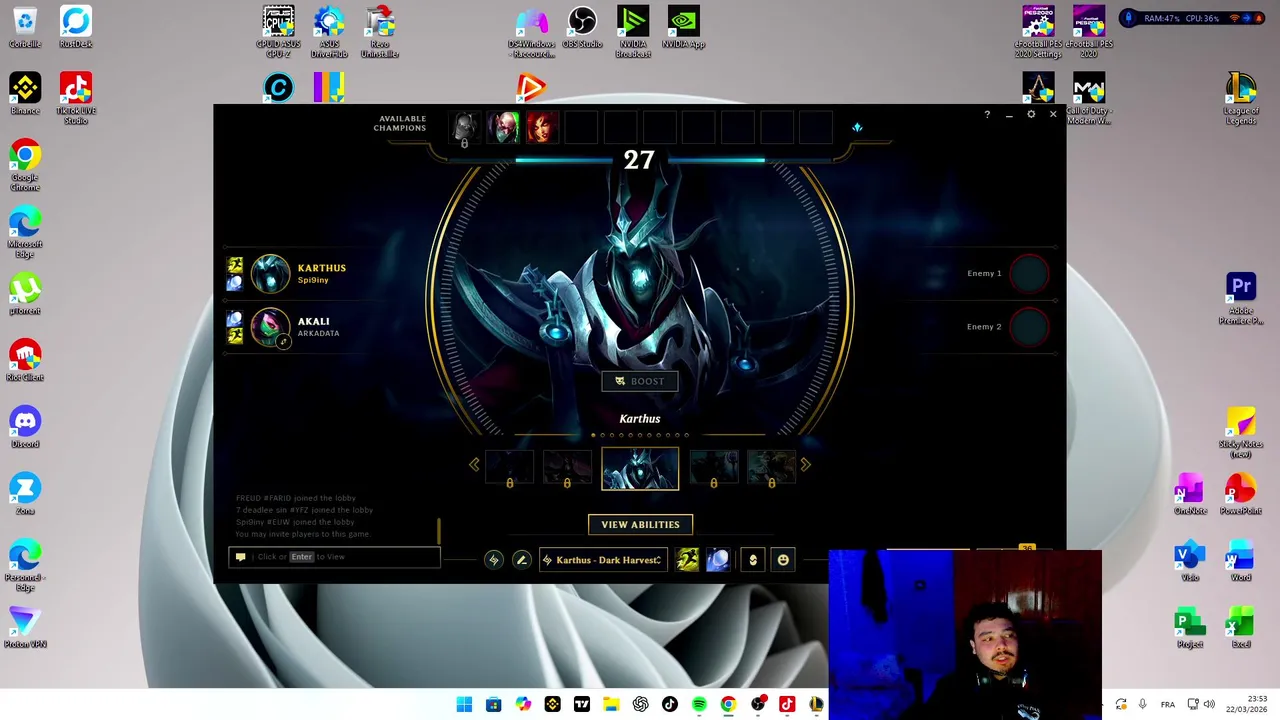Open the League client settings gear

(1031, 115)
